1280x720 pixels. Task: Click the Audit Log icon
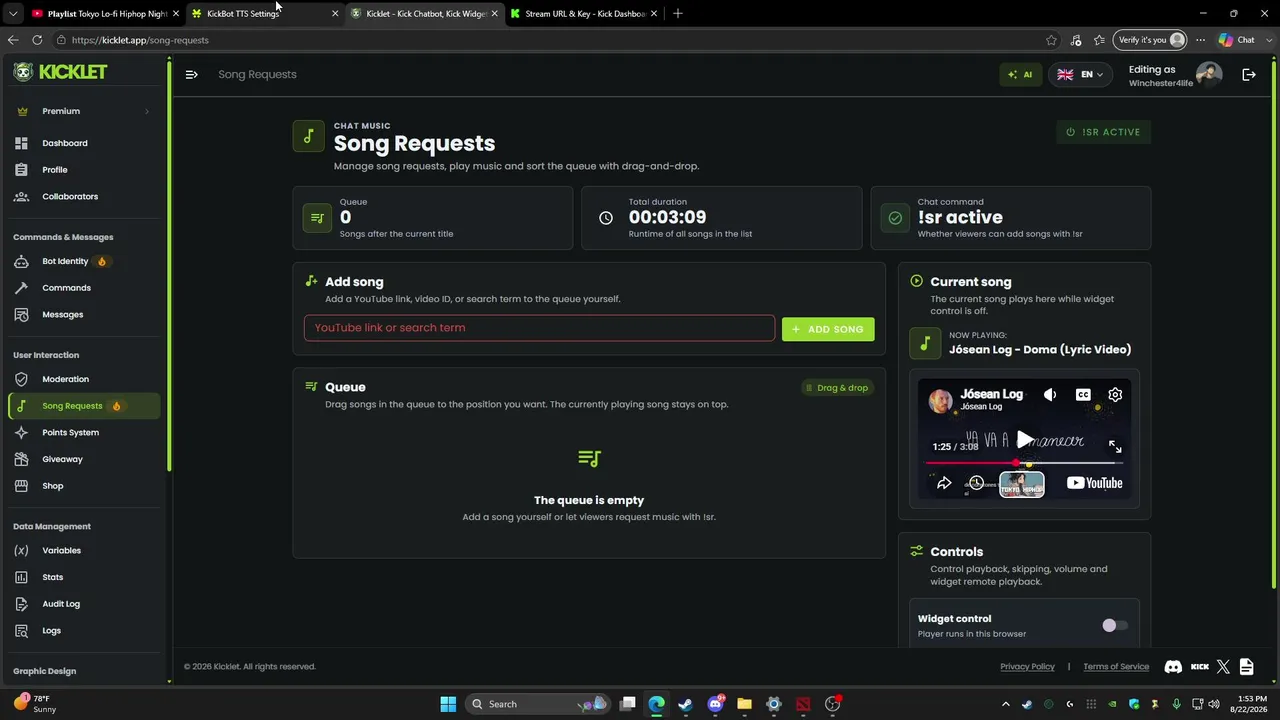coord(21,604)
